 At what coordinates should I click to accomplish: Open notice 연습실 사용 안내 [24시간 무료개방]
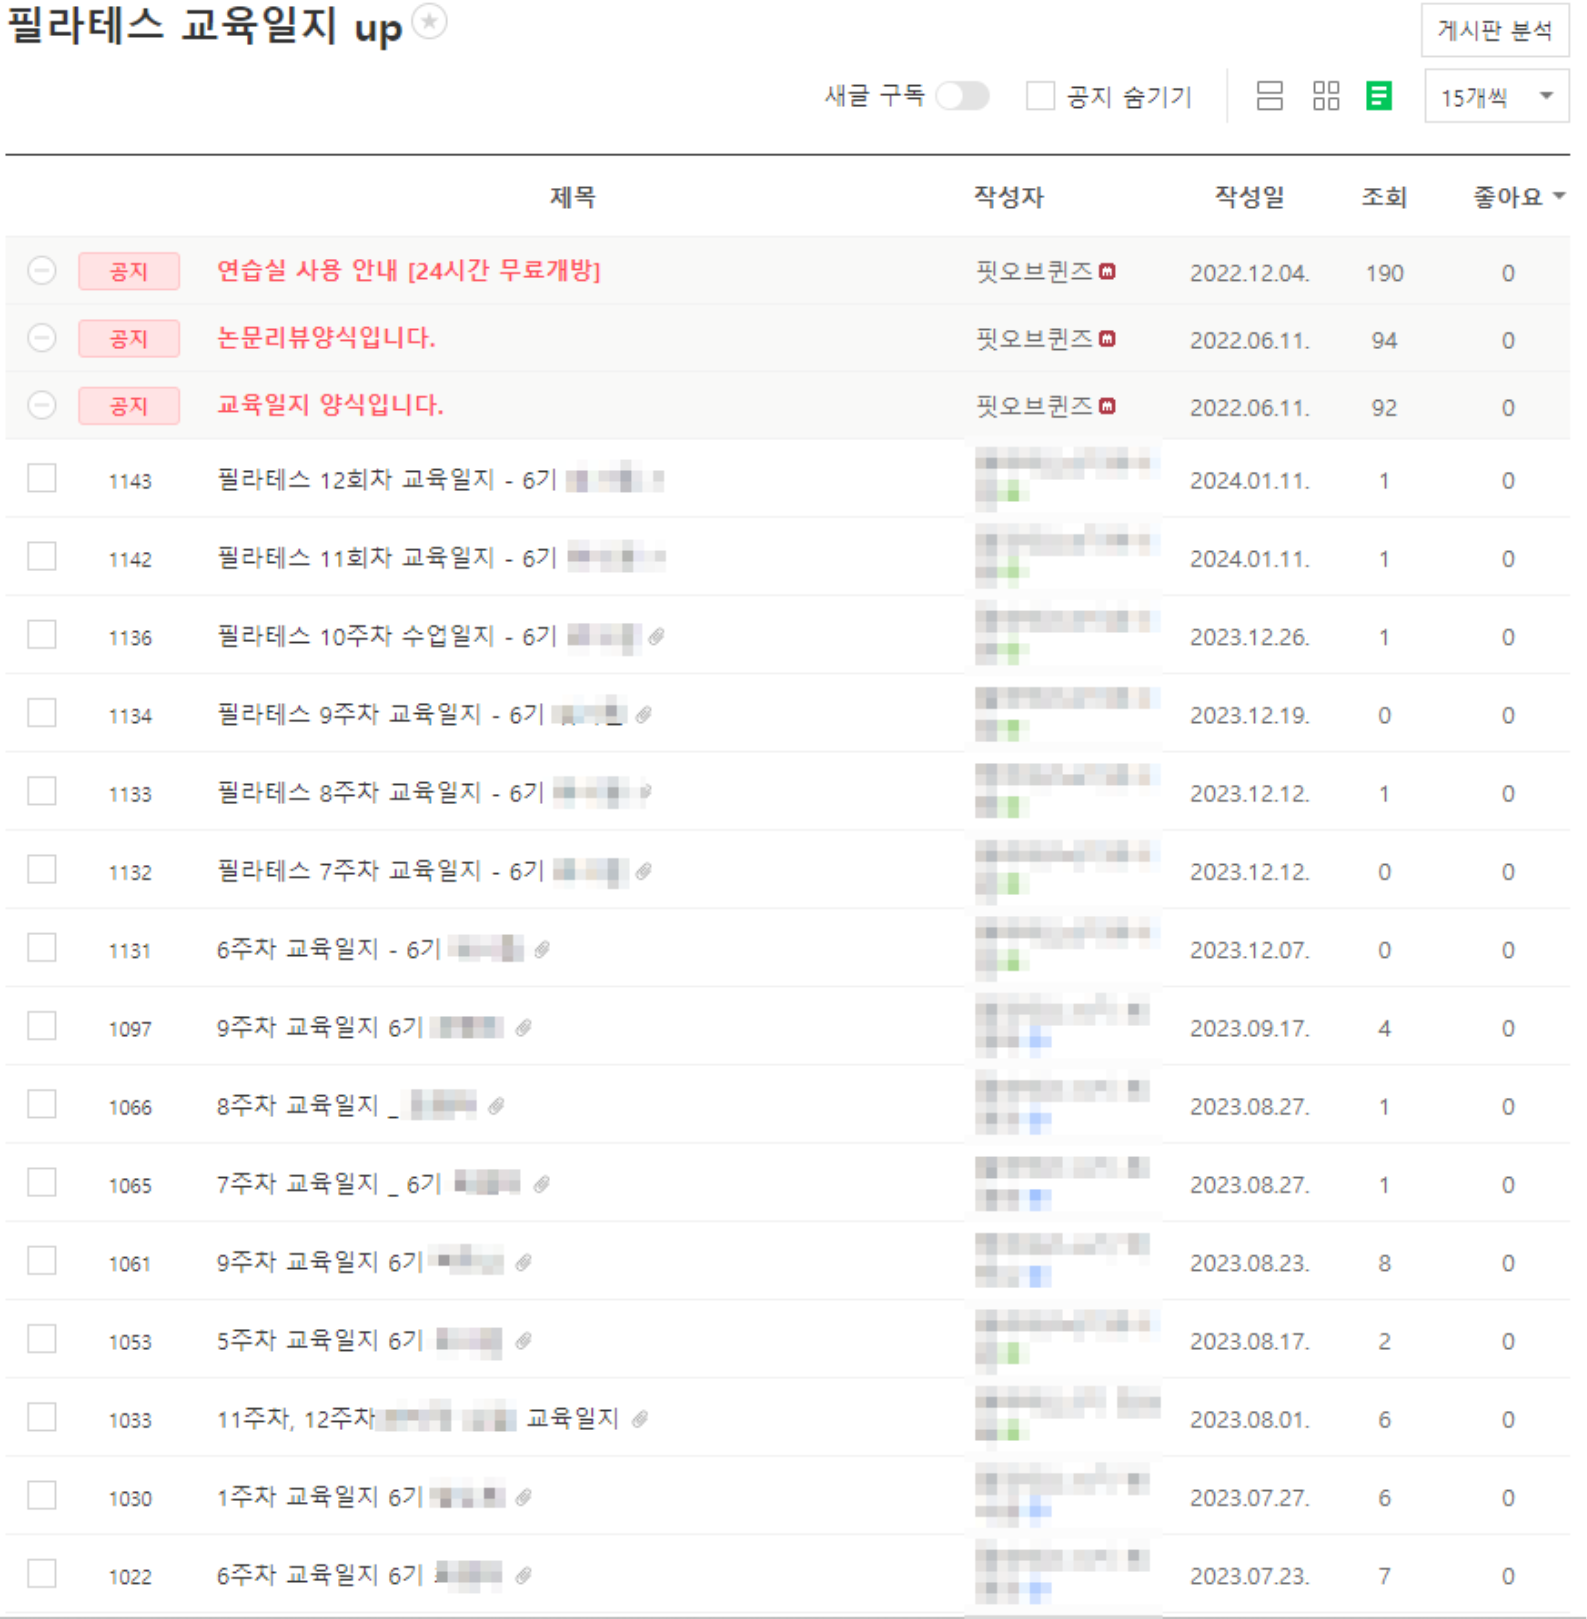[408, 270]
